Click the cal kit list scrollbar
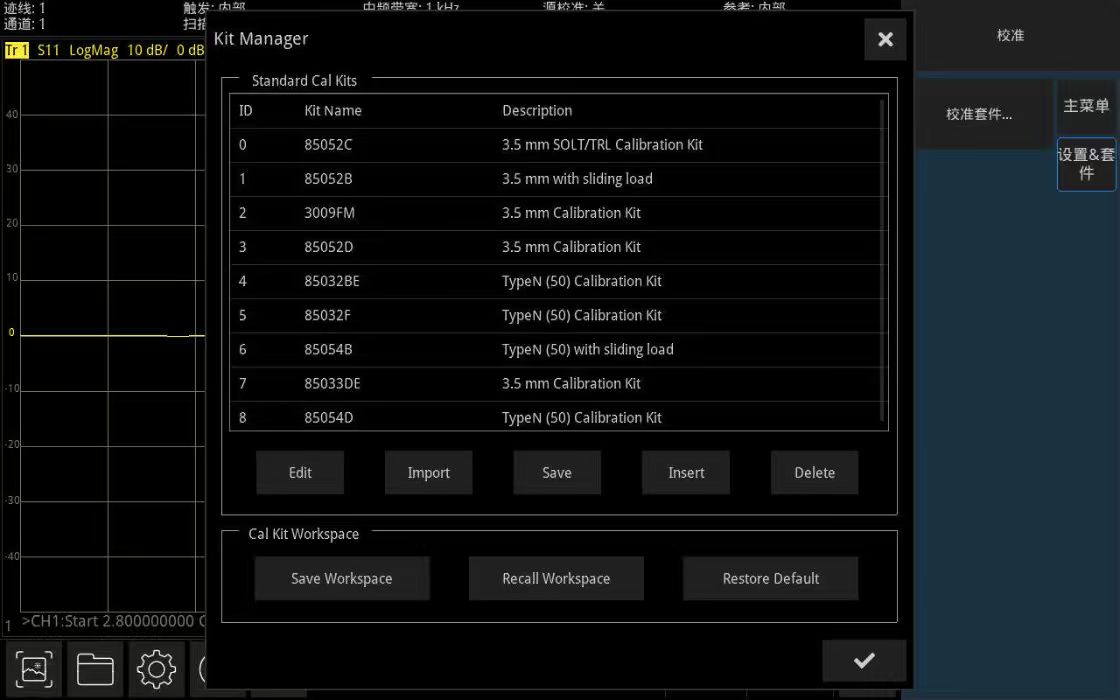The height and width of the screenshot is (700, 1120). (883, 261)
